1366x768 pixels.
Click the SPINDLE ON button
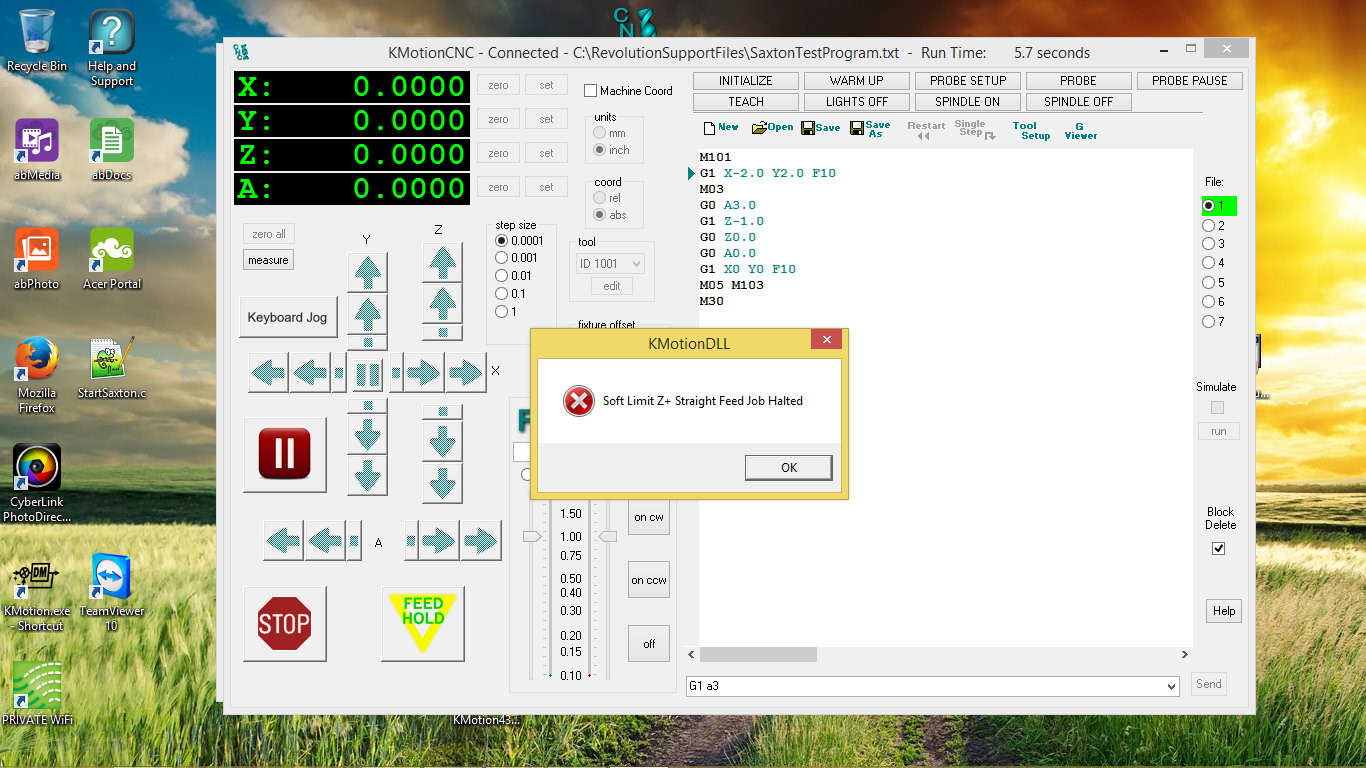coord(967,102)
